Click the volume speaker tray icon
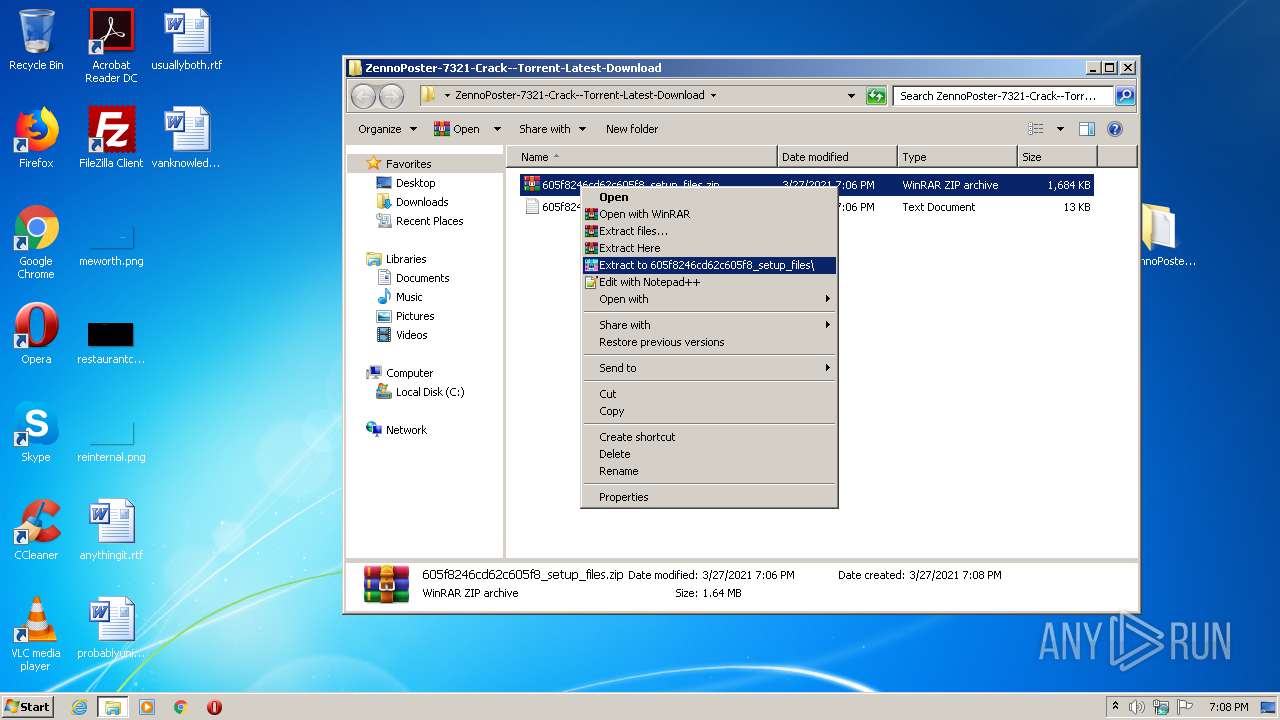The height and width of the screenshot is (720, 1280). [x=1137, y=707]
